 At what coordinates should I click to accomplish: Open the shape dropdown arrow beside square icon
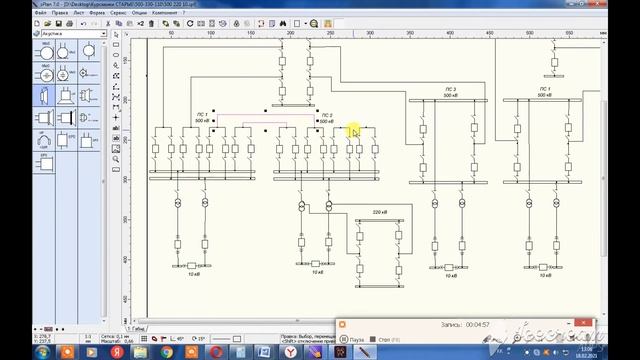pos(305,24)
